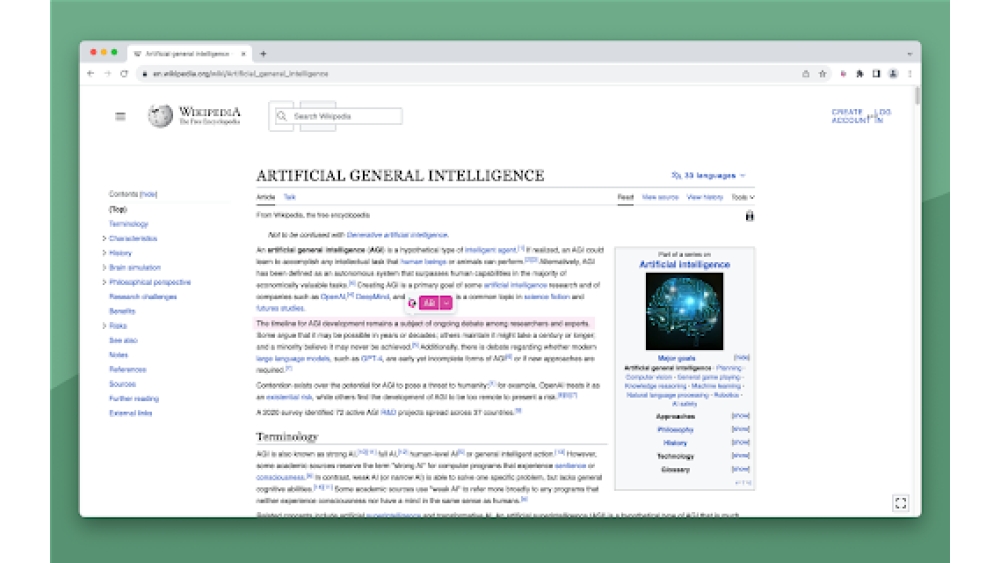Open Chrome three-dot menu
Screen dimensions: 1000x563
click(x=909, y=74)
